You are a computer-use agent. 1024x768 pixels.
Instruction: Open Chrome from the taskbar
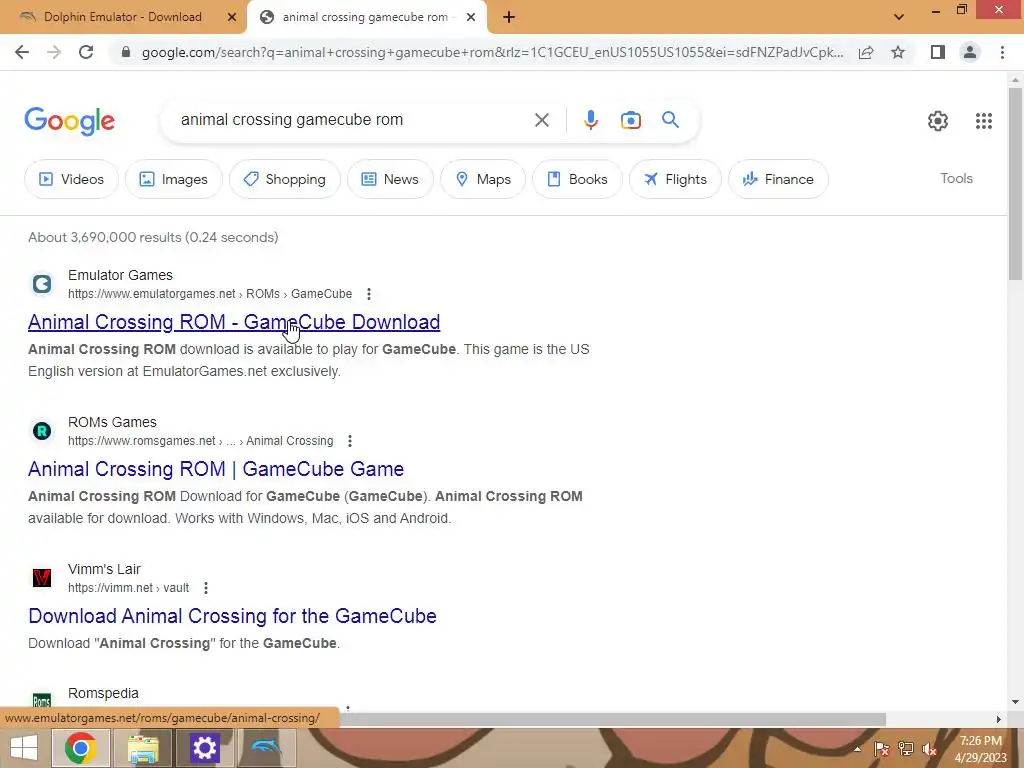80,748
